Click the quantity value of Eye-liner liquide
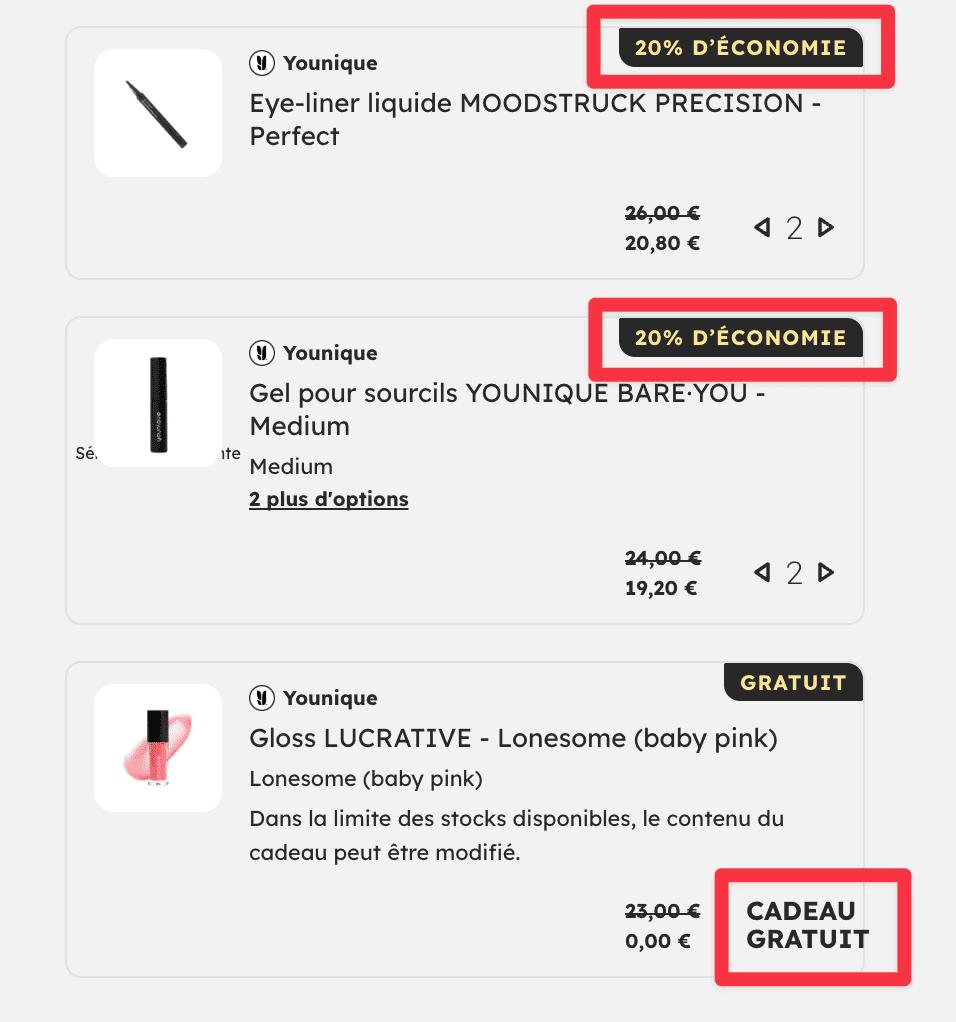 pyautogui.click(x=794, y=228)
